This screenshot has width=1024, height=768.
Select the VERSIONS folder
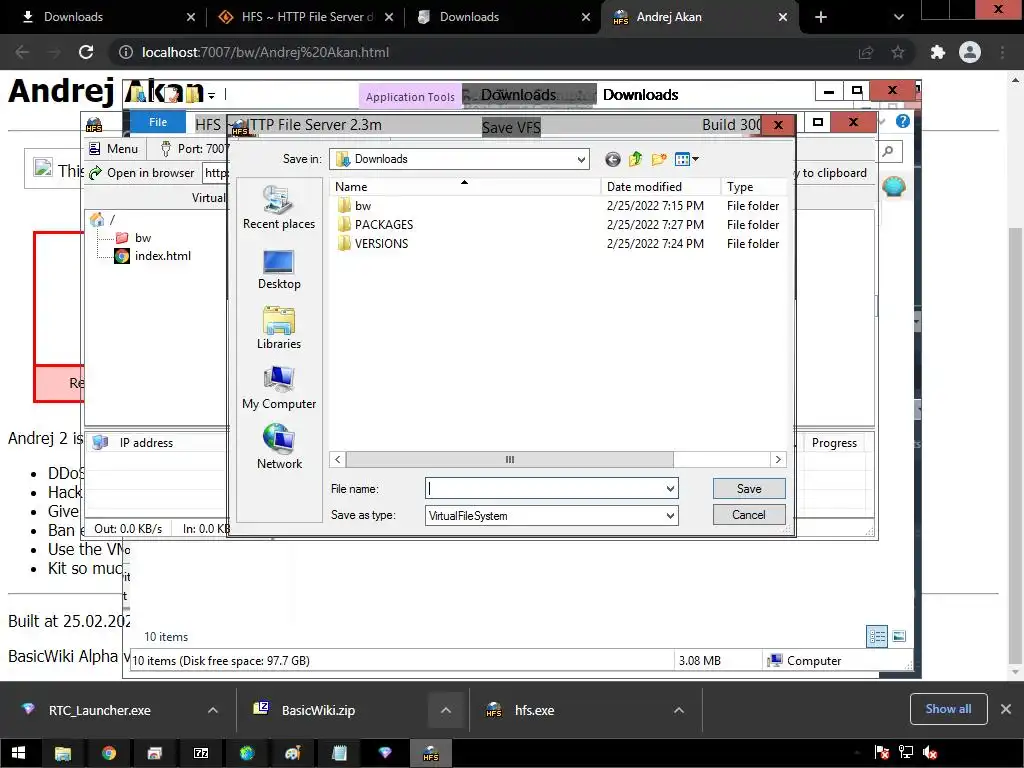pyautogui.click(x=374, y=244)
